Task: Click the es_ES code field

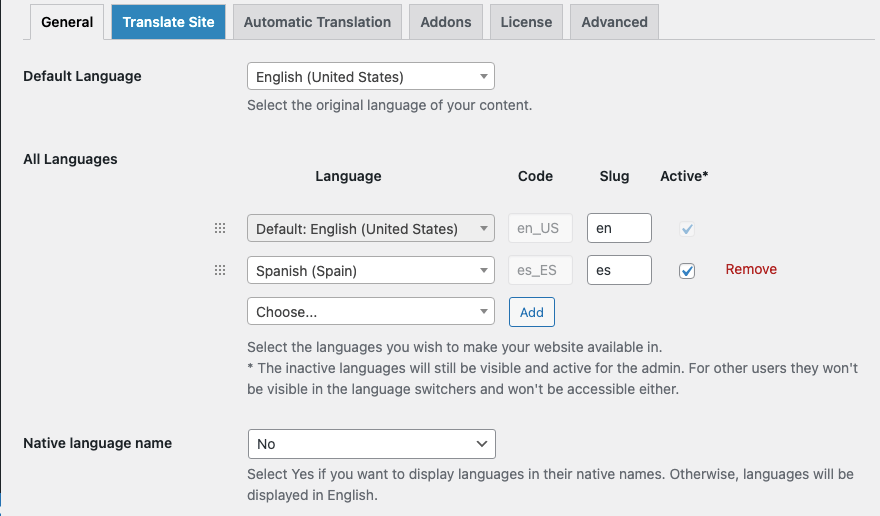Action: click(x=540, y=270)
